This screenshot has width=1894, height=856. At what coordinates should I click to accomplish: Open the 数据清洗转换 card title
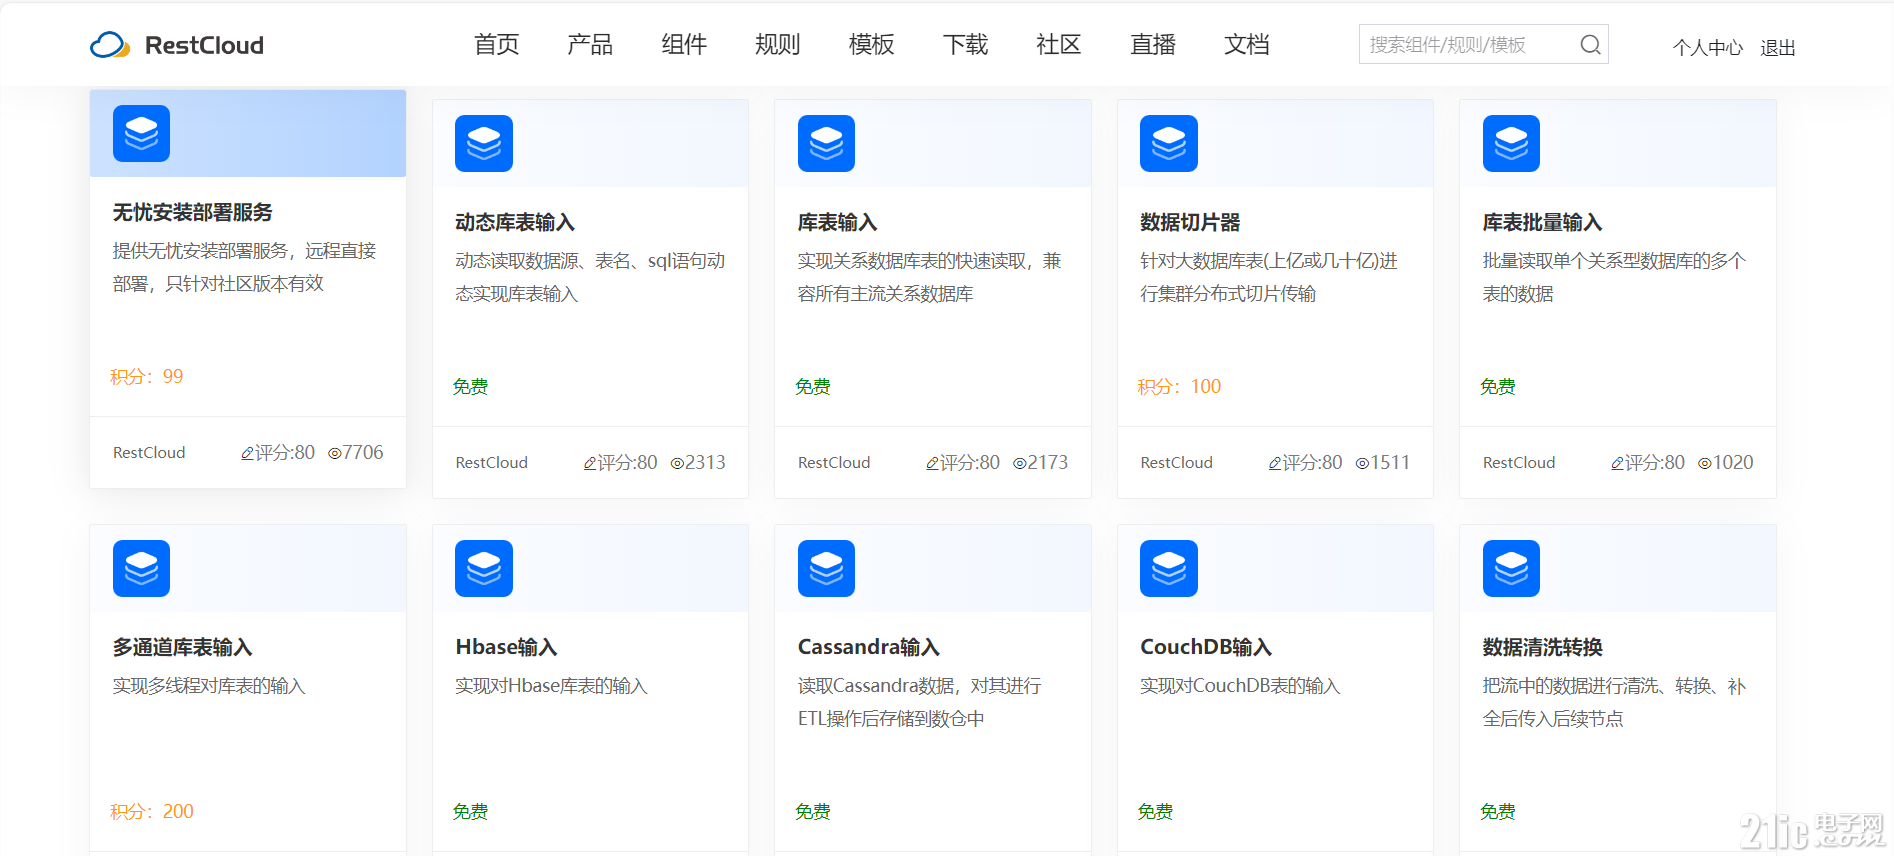1543,647
